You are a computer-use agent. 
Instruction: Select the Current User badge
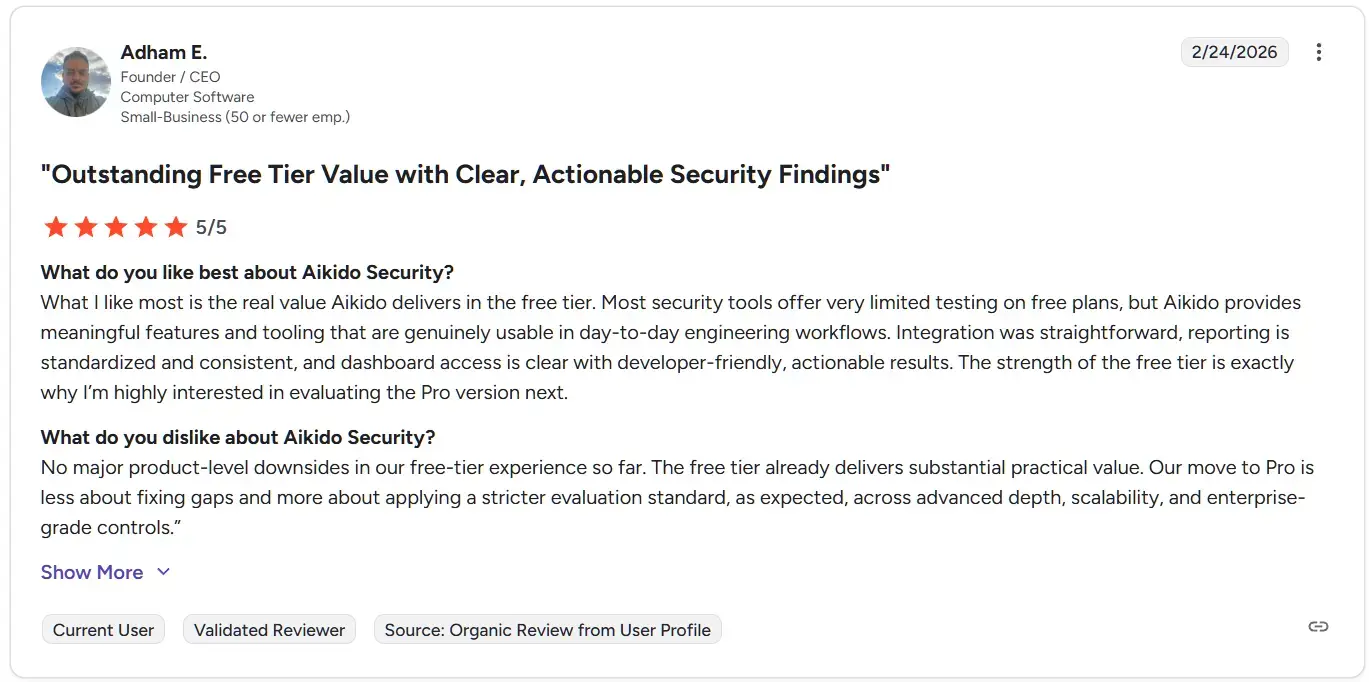(x=103, y=630)
